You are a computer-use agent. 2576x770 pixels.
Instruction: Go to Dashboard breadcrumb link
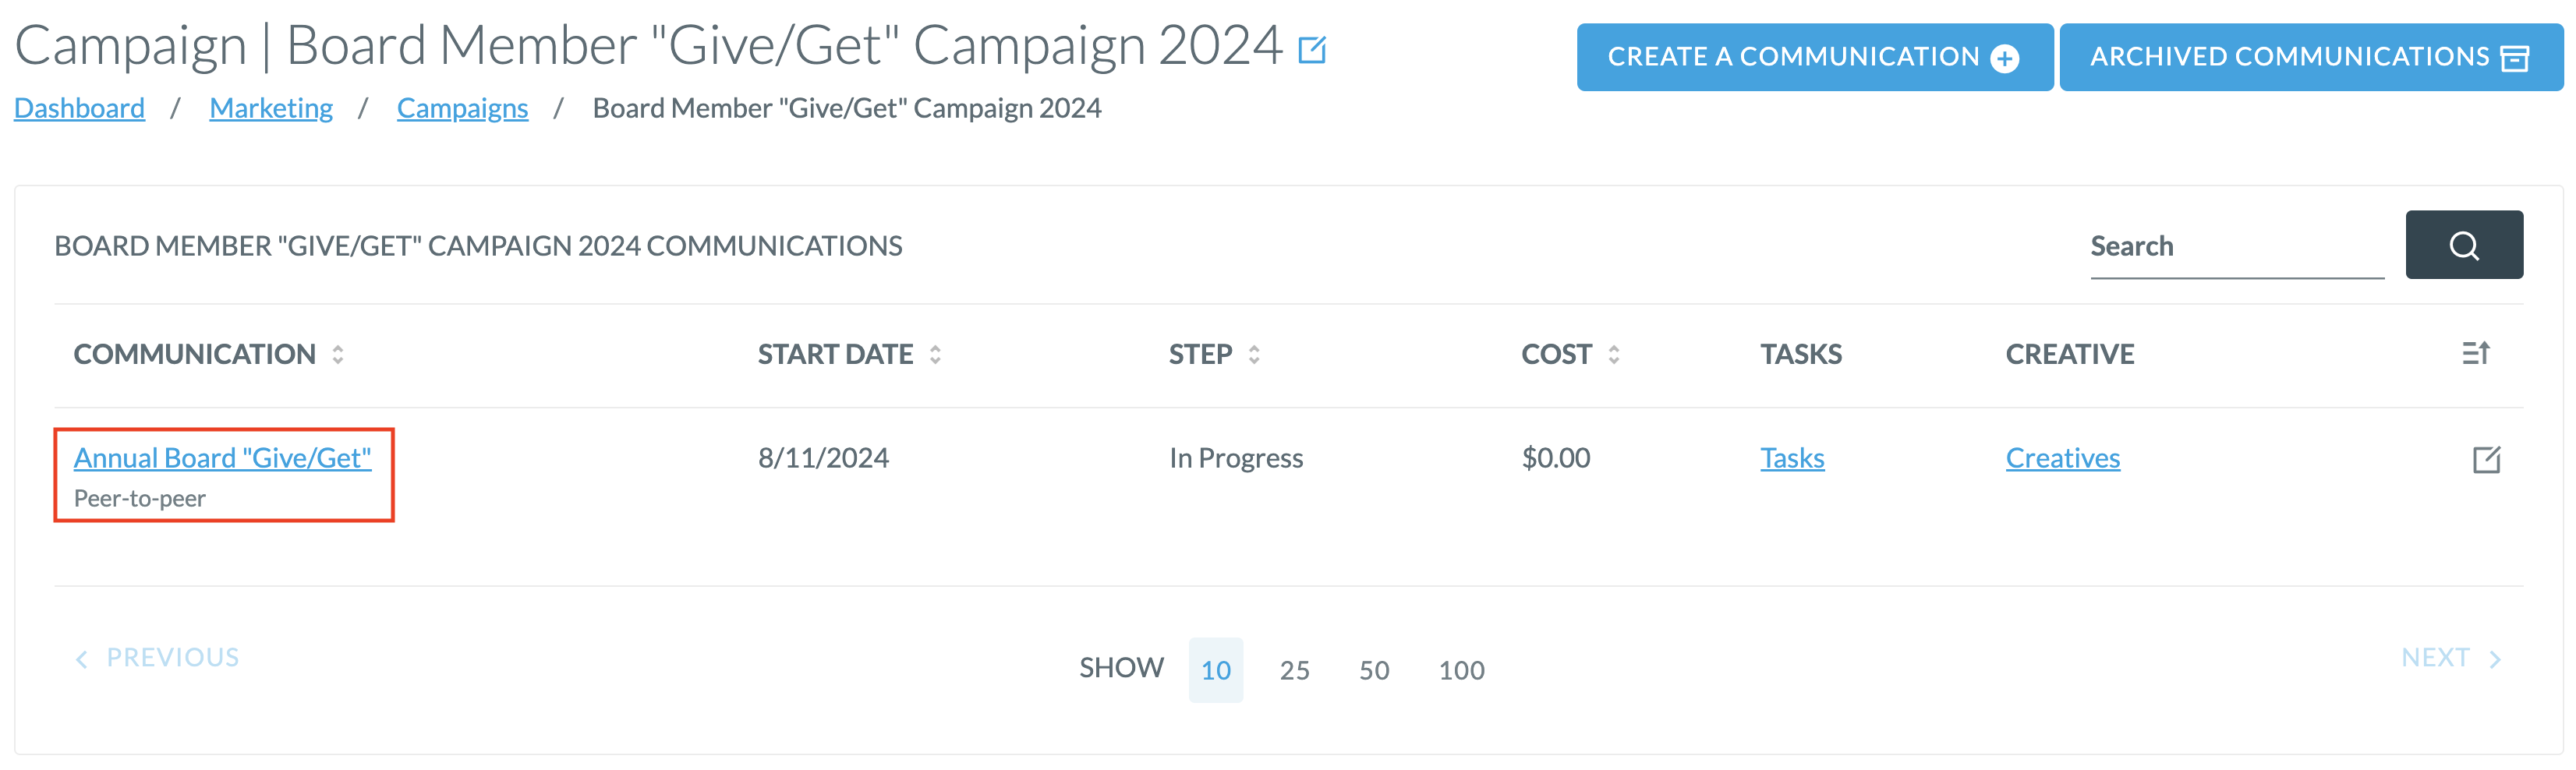[x=79, y=108]
